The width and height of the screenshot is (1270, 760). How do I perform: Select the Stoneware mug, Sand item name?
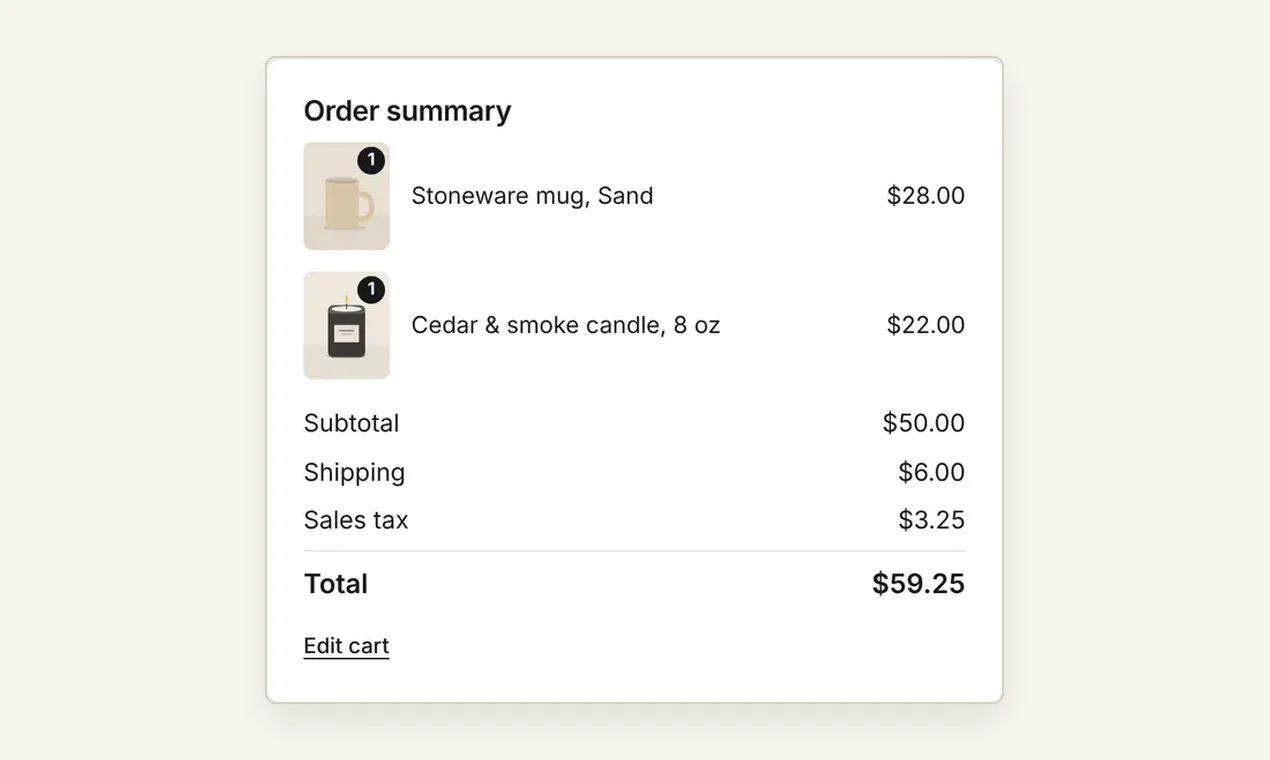click(x=532, y=196)
